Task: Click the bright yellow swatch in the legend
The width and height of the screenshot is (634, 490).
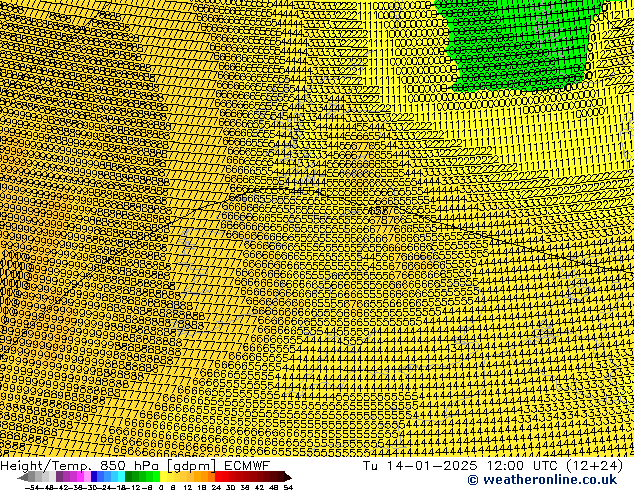Action: click(x=163, y=476)
